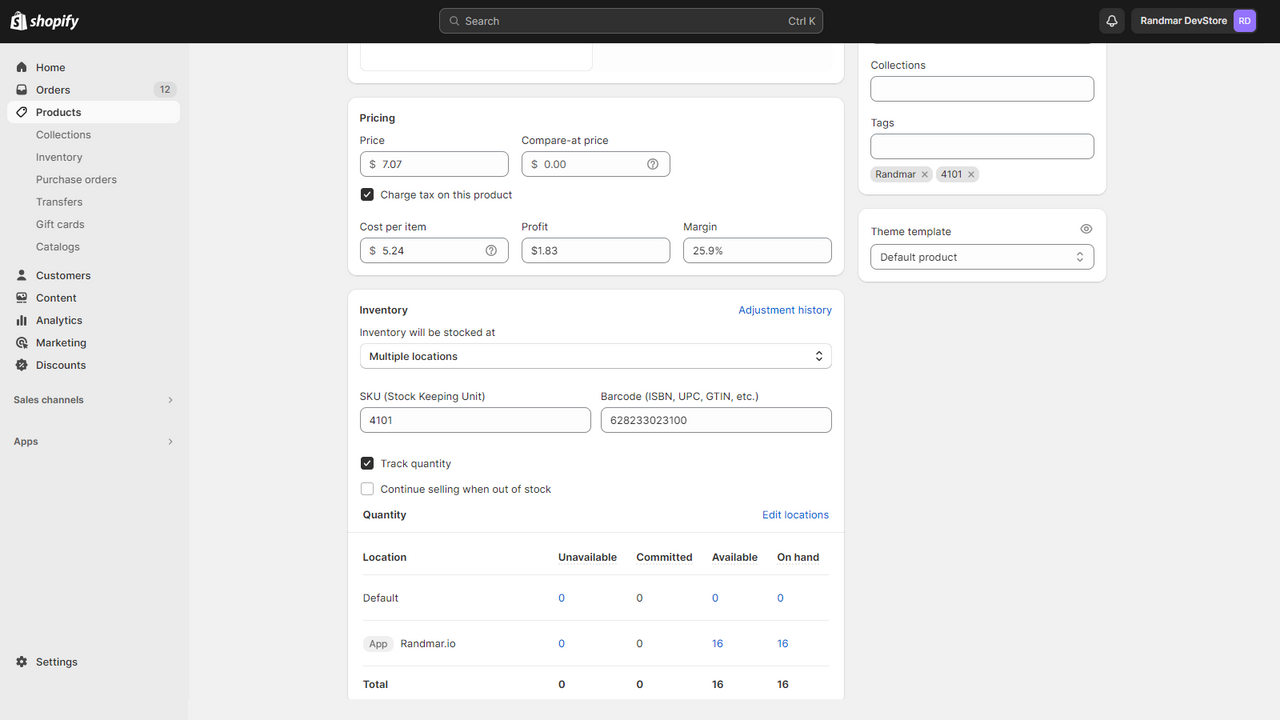Open Analytics page label
The width and height of the screenshot is (1280, 720).
tap(59, 320)
